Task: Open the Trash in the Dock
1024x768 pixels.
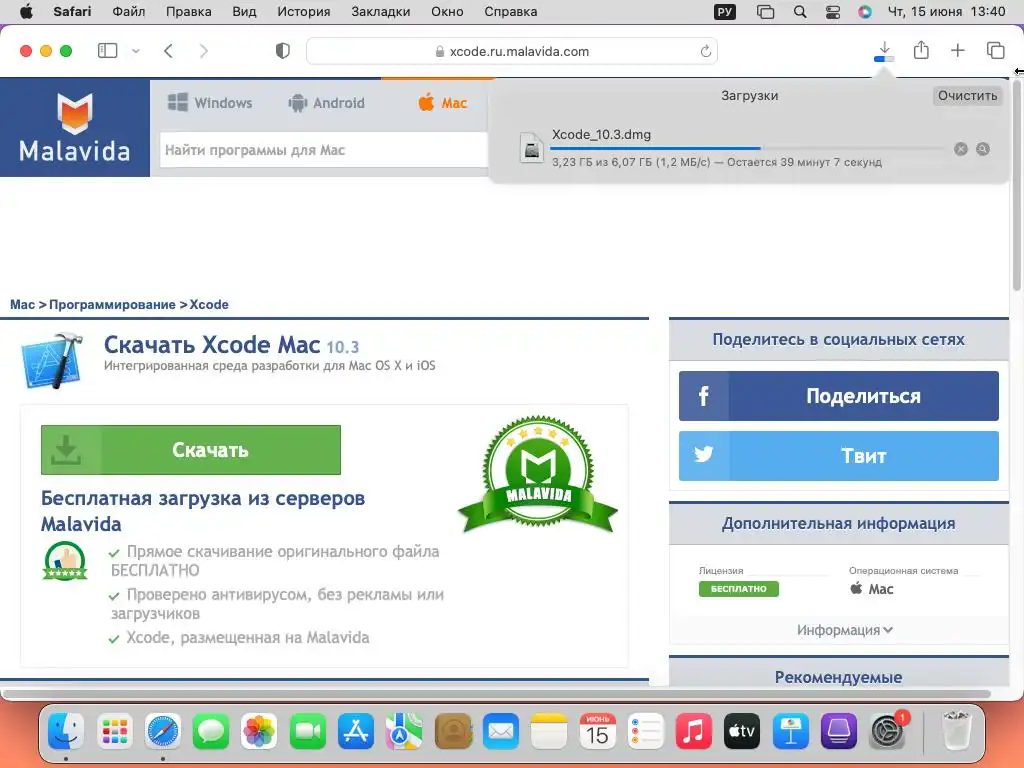Action: [957, 731]
